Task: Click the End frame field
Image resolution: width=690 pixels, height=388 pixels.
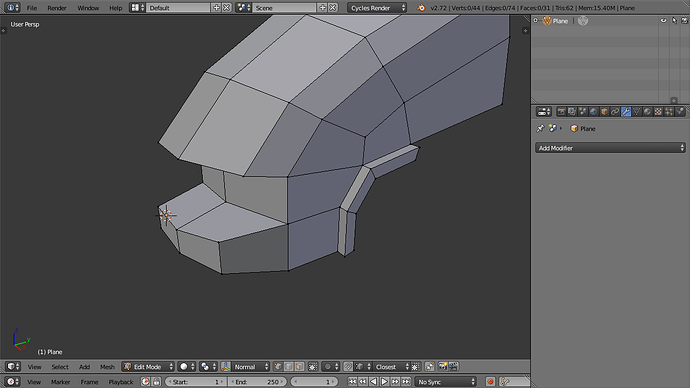Action: coord(257,382)
